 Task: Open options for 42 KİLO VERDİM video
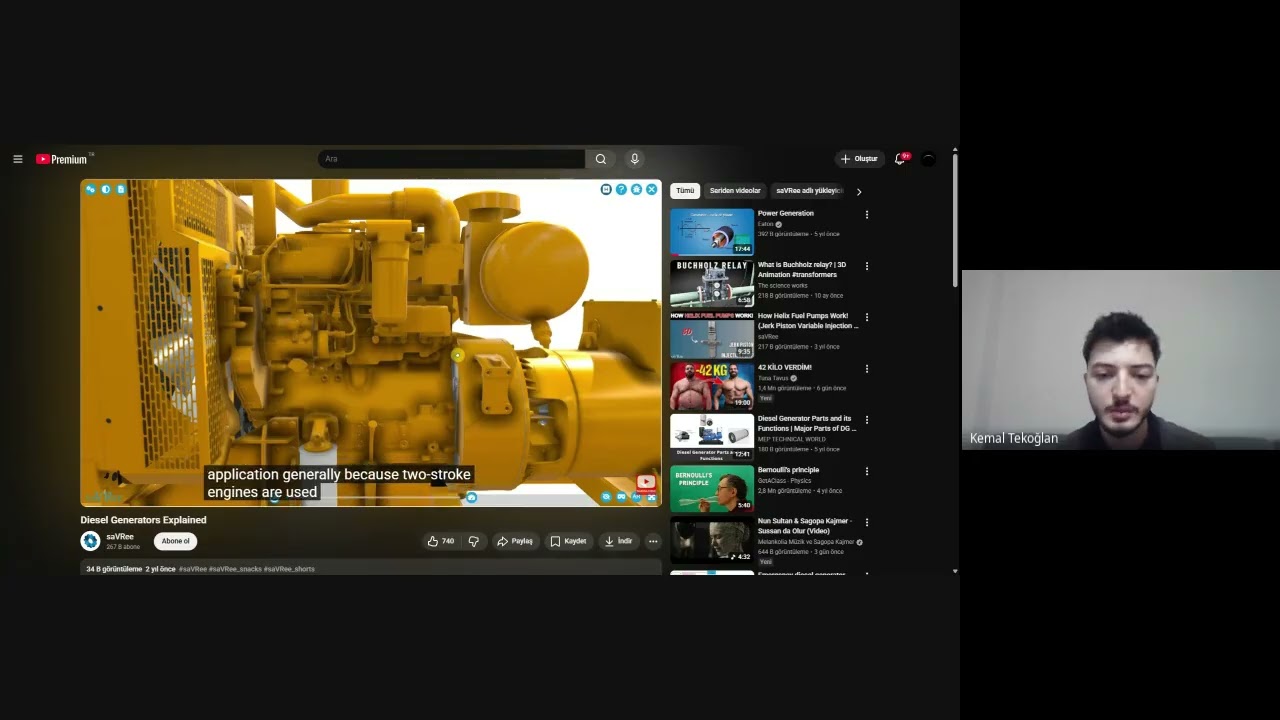(x=866, y=369)
